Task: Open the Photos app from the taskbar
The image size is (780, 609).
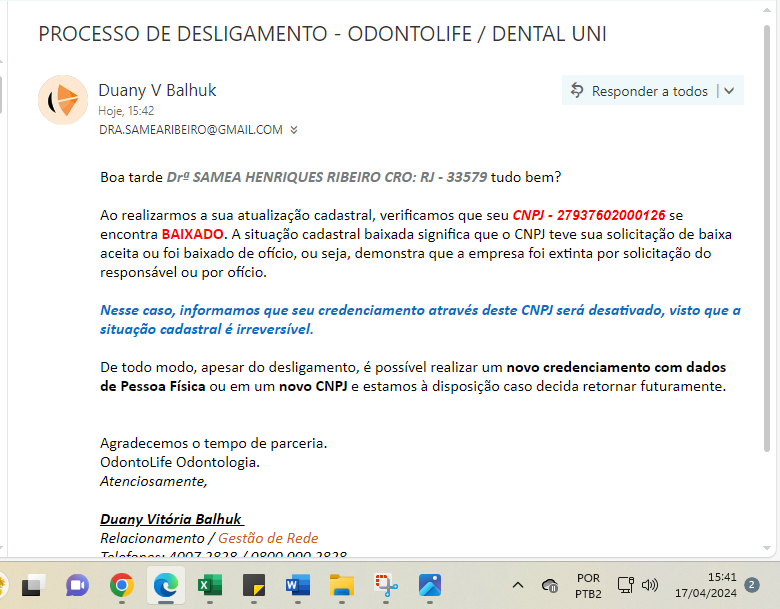Action: click(x=430, y=586)
